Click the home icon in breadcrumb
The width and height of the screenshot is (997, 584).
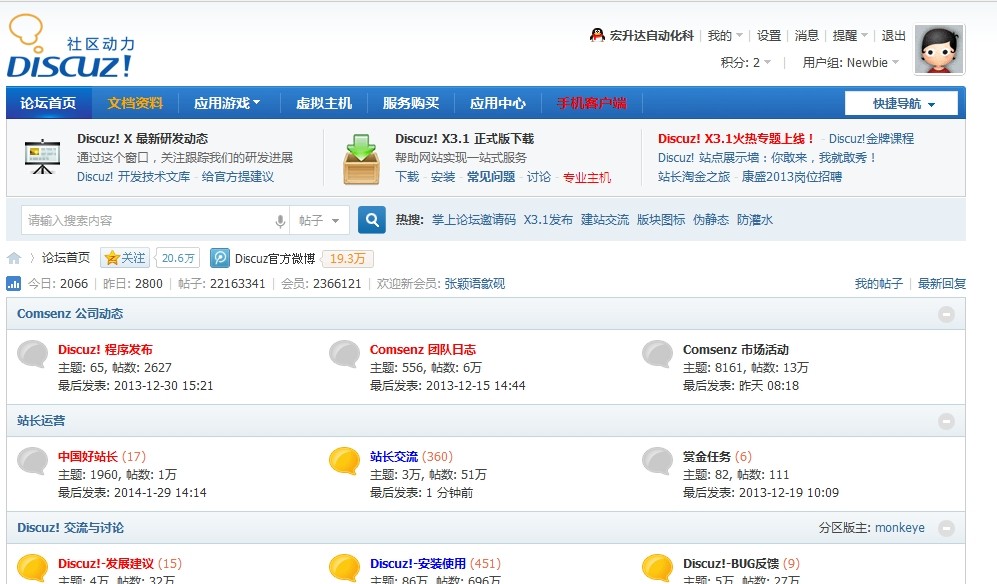coord(14,258)
